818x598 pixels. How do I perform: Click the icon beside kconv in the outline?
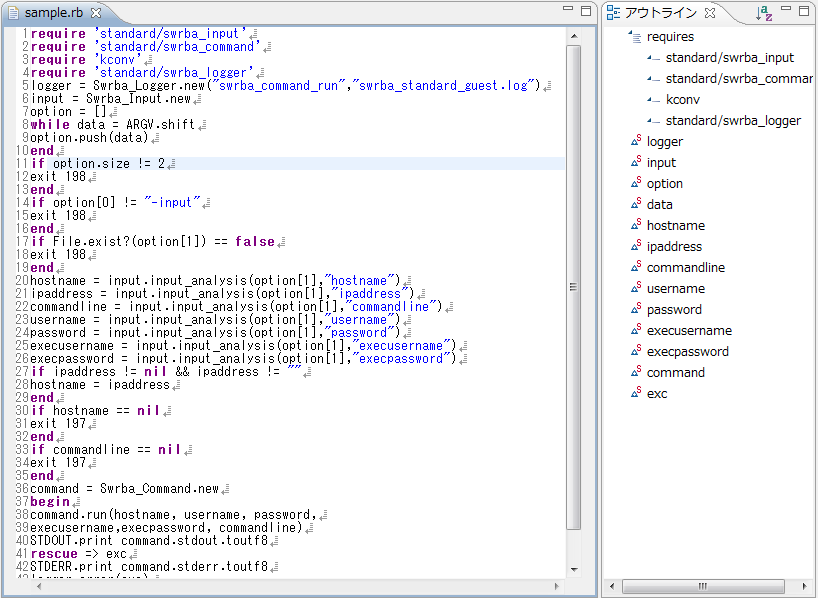(653, 99)
